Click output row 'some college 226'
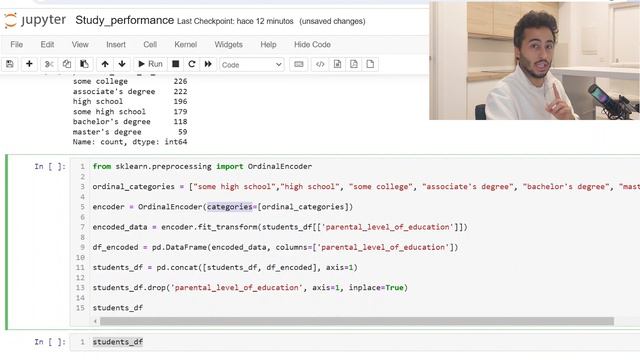Screen dimensions: 640x360 coord(130,81)
